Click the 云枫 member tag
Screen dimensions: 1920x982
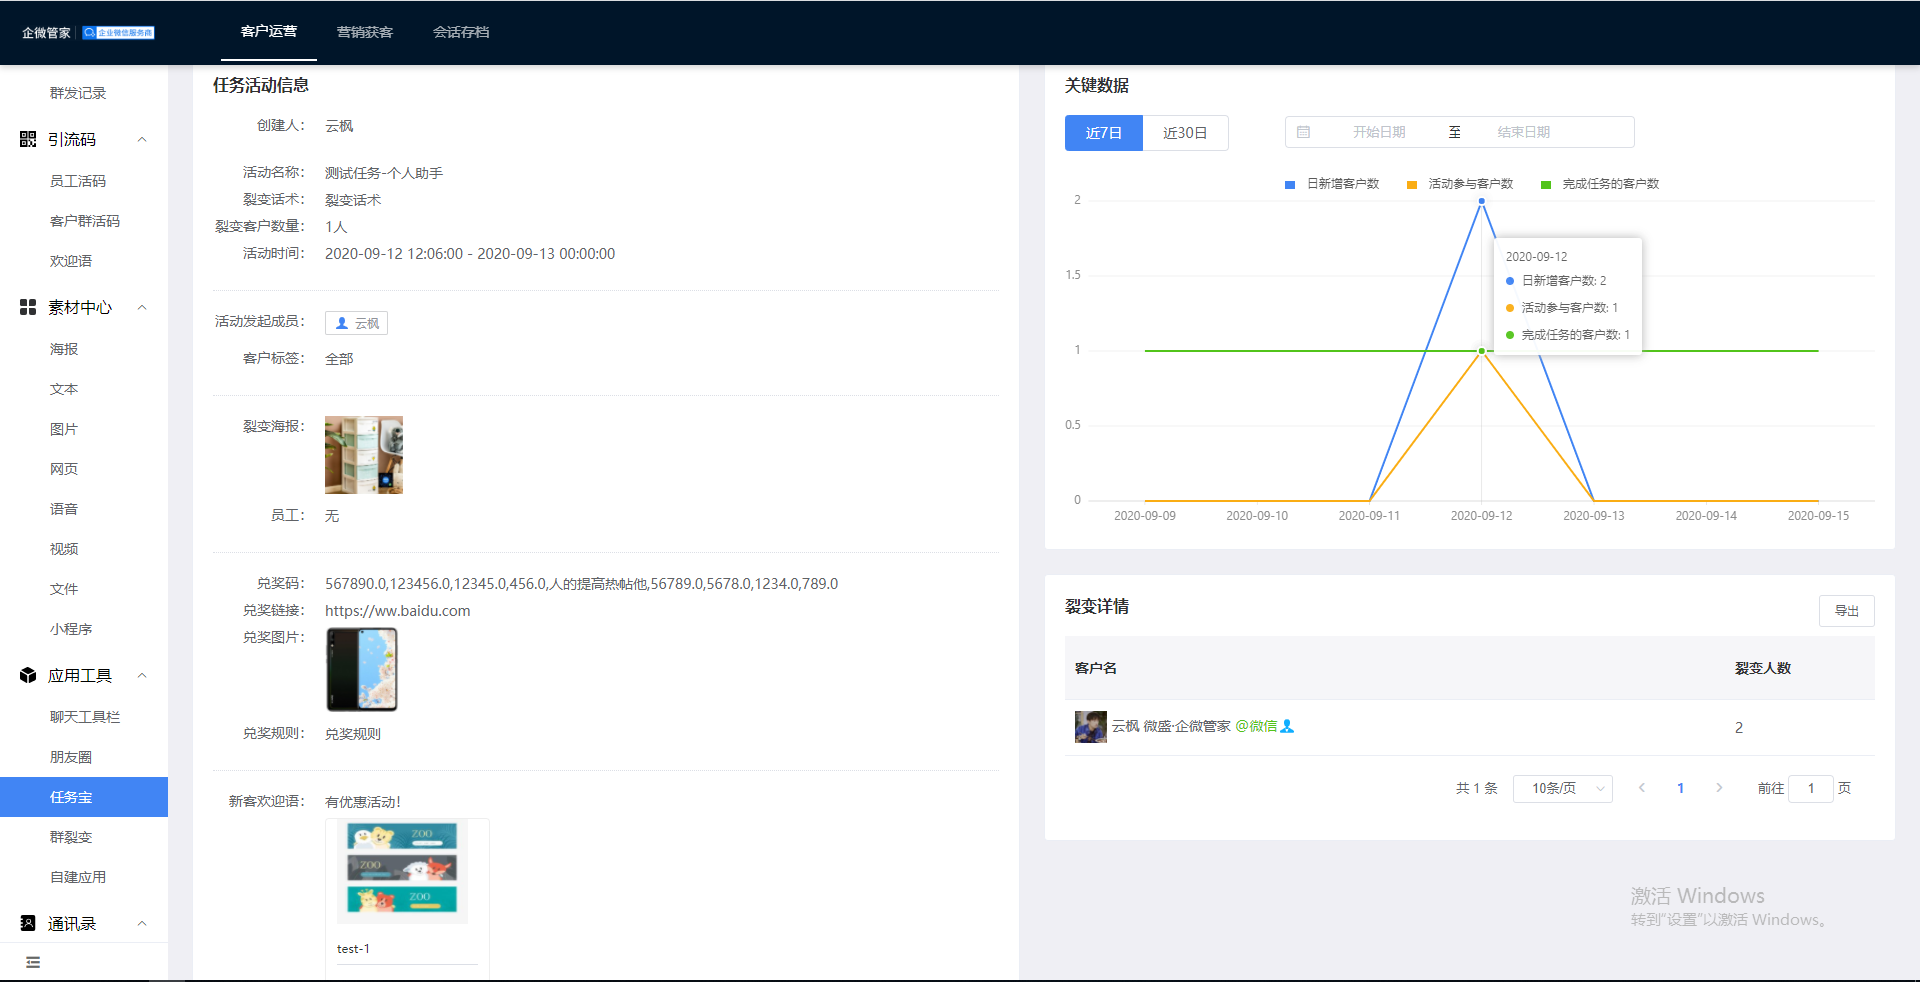coord(356,323)
